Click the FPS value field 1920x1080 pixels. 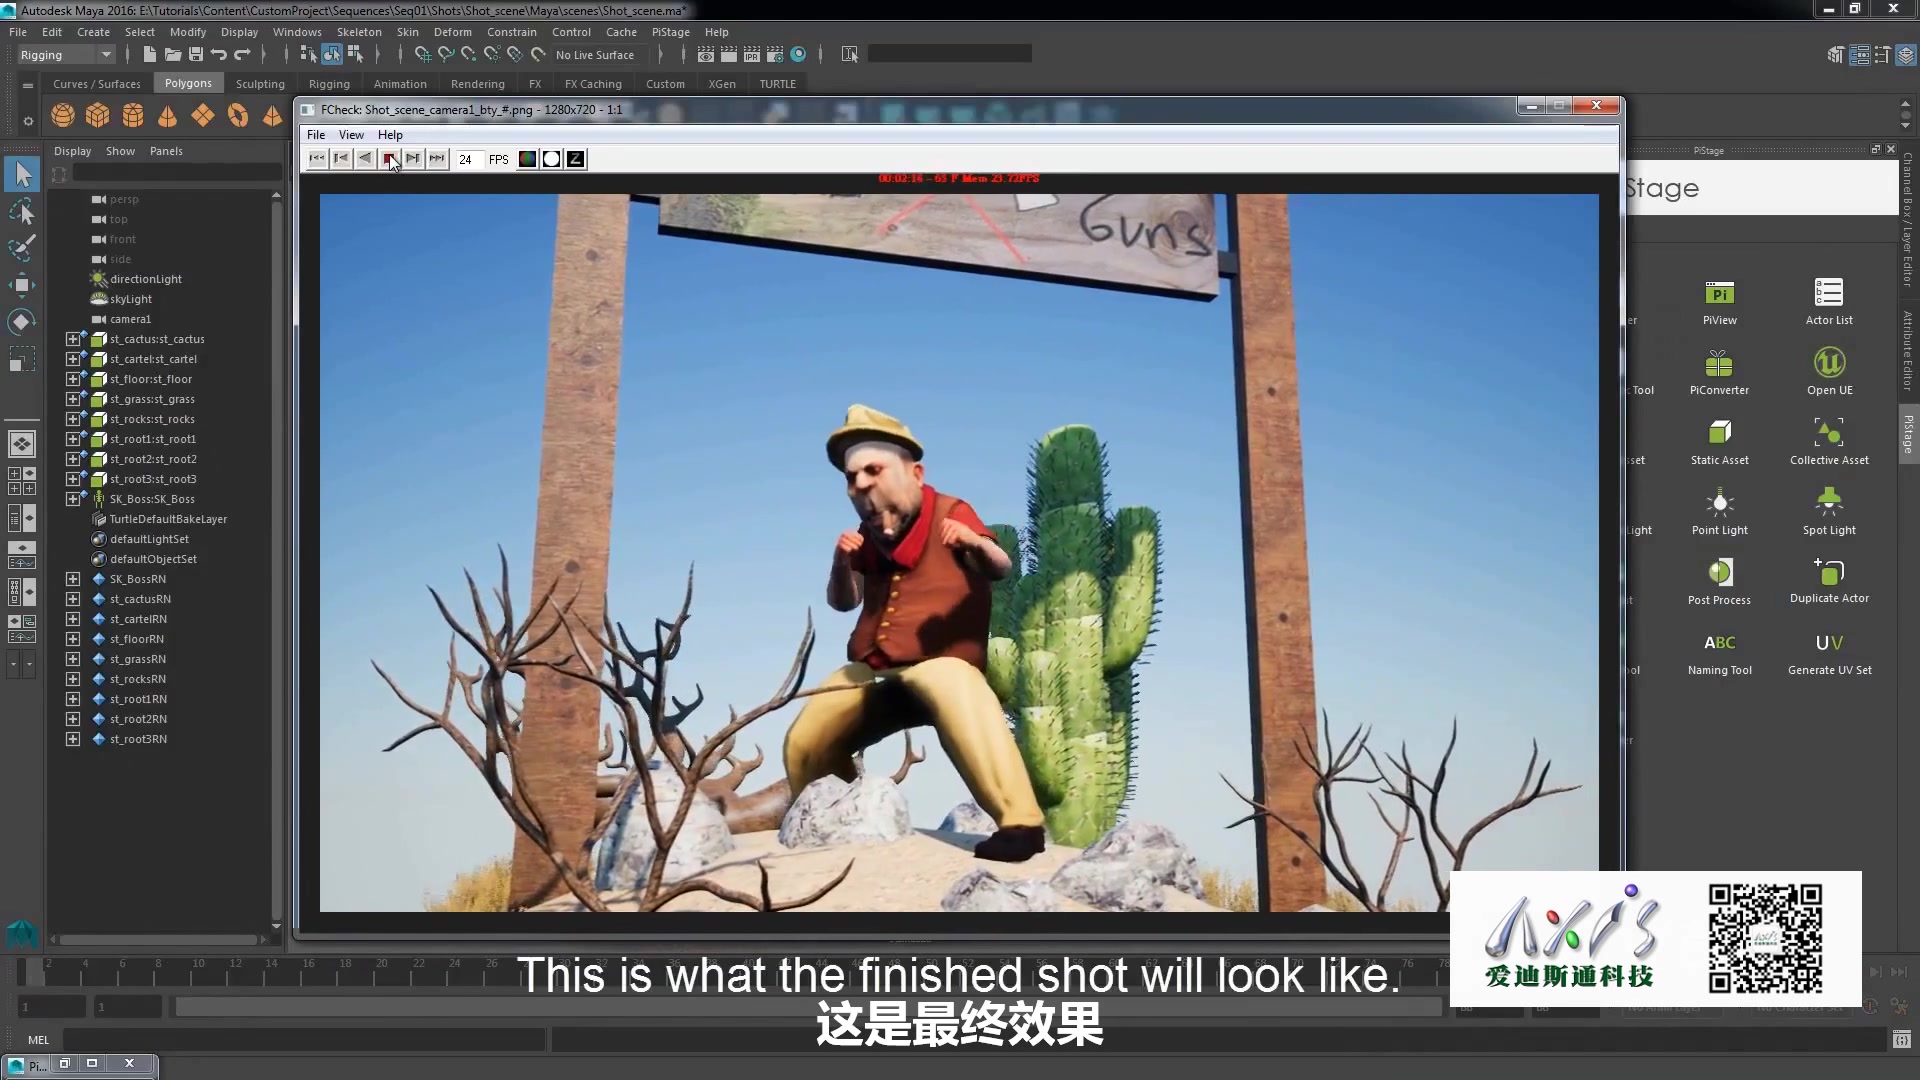click(x=466, y=159)
